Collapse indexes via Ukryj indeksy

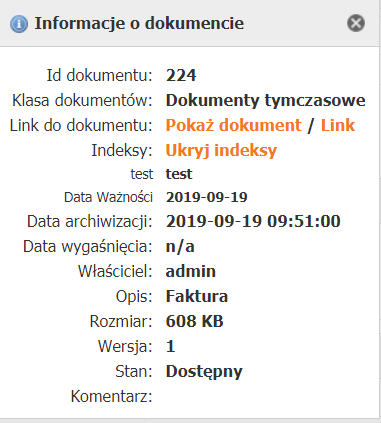[221, 150]
